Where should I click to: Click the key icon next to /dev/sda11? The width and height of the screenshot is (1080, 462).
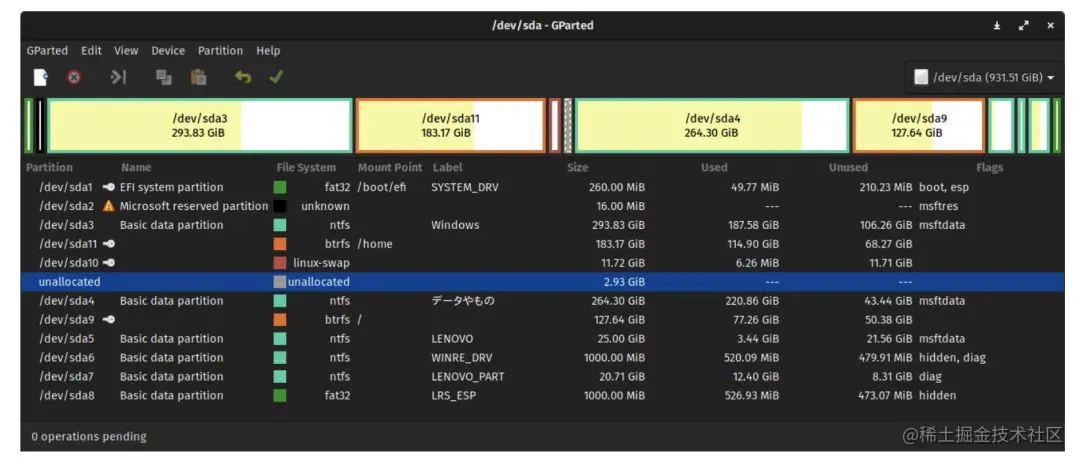click(109, 244)
